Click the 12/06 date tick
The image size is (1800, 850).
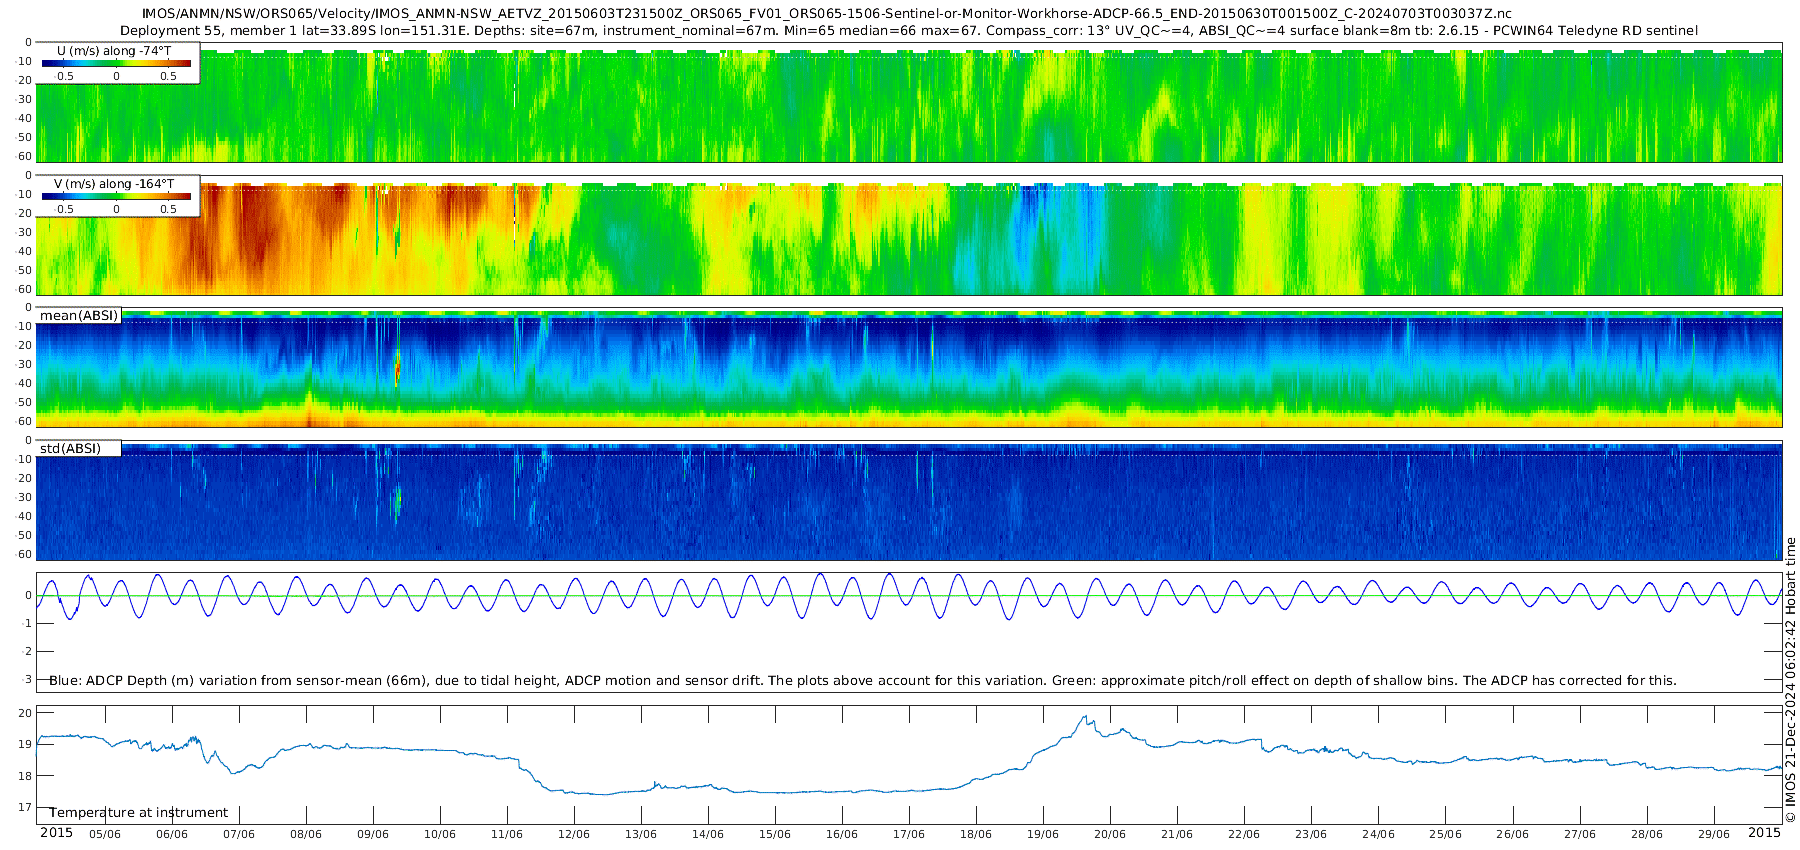tap(574, 834)
